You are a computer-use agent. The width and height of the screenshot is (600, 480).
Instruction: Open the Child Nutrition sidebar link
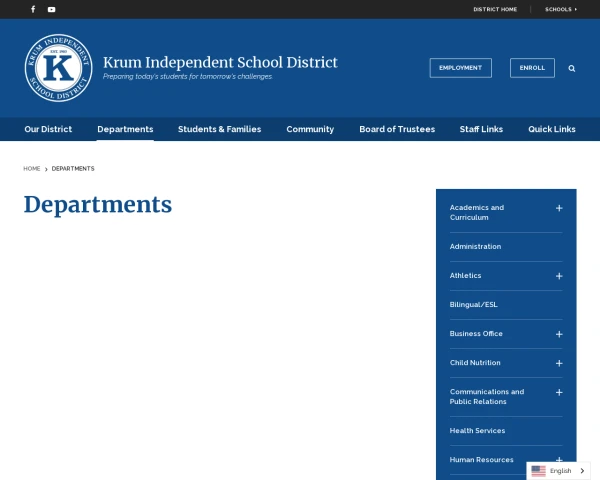tap(475, 363)
